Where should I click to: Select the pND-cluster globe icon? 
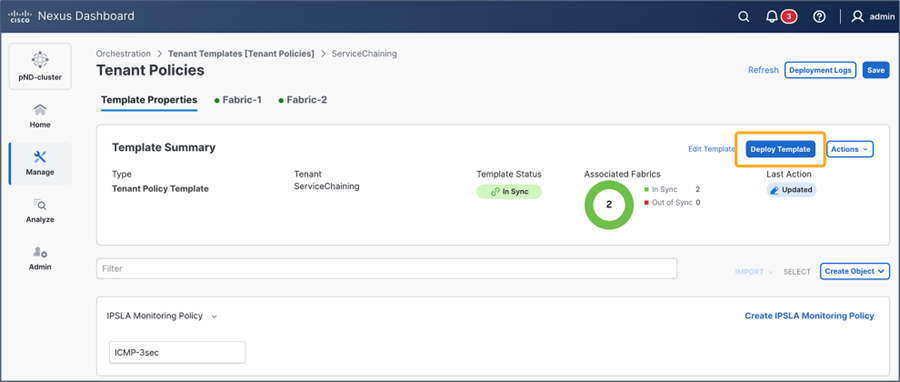40,60
